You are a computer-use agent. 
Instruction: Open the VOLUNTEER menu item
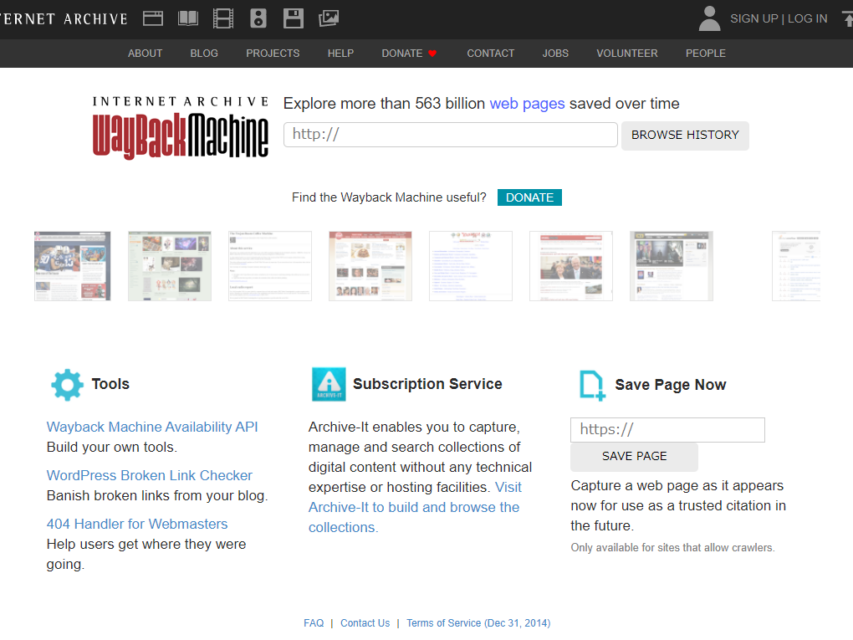(627, 53)
